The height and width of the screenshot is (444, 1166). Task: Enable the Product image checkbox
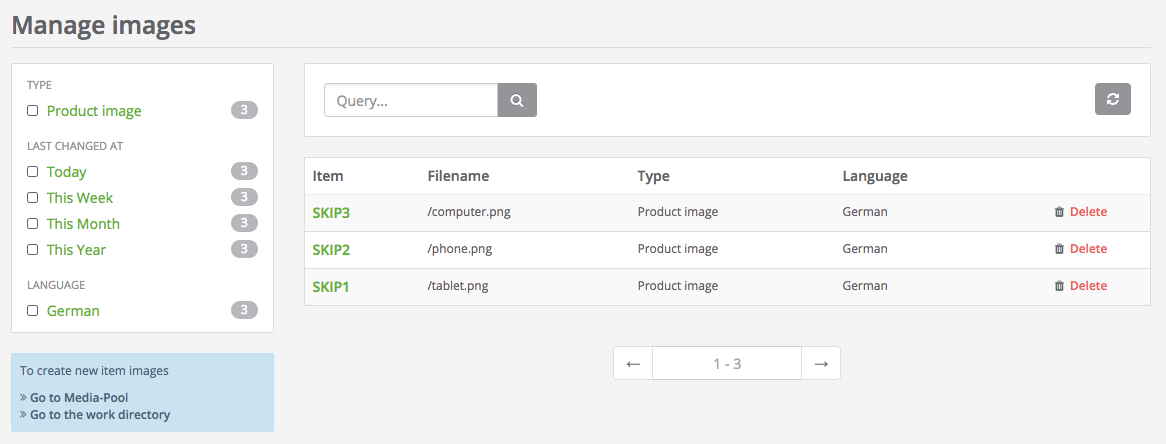(x=33, y=111)
